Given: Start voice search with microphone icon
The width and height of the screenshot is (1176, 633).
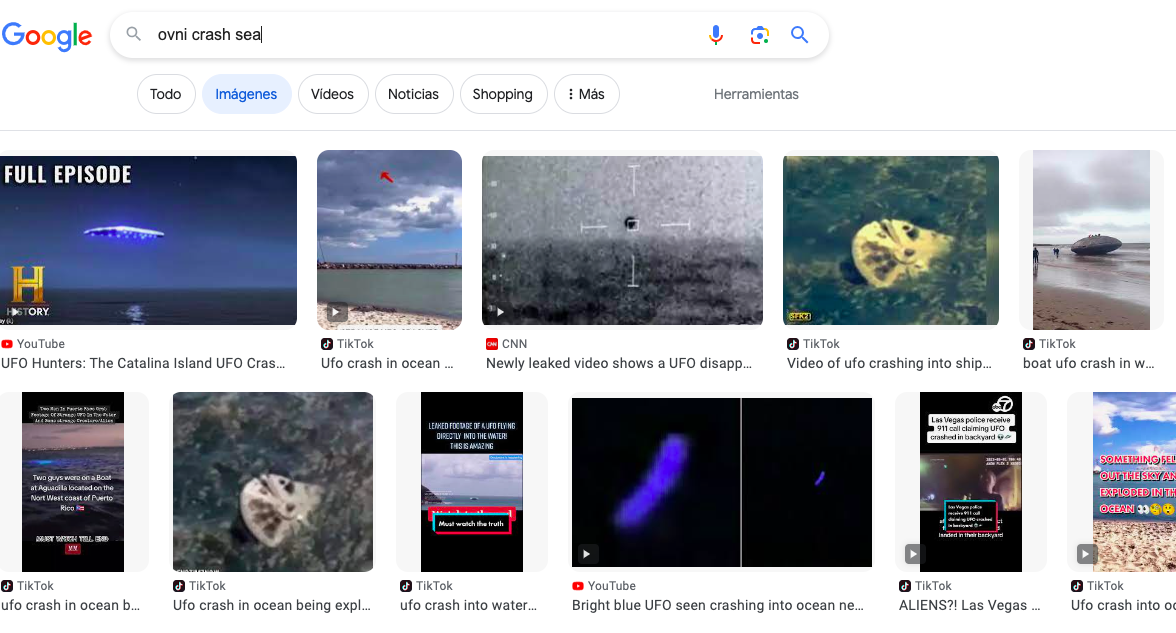Looking at the screenshot, I should (716, 35).
